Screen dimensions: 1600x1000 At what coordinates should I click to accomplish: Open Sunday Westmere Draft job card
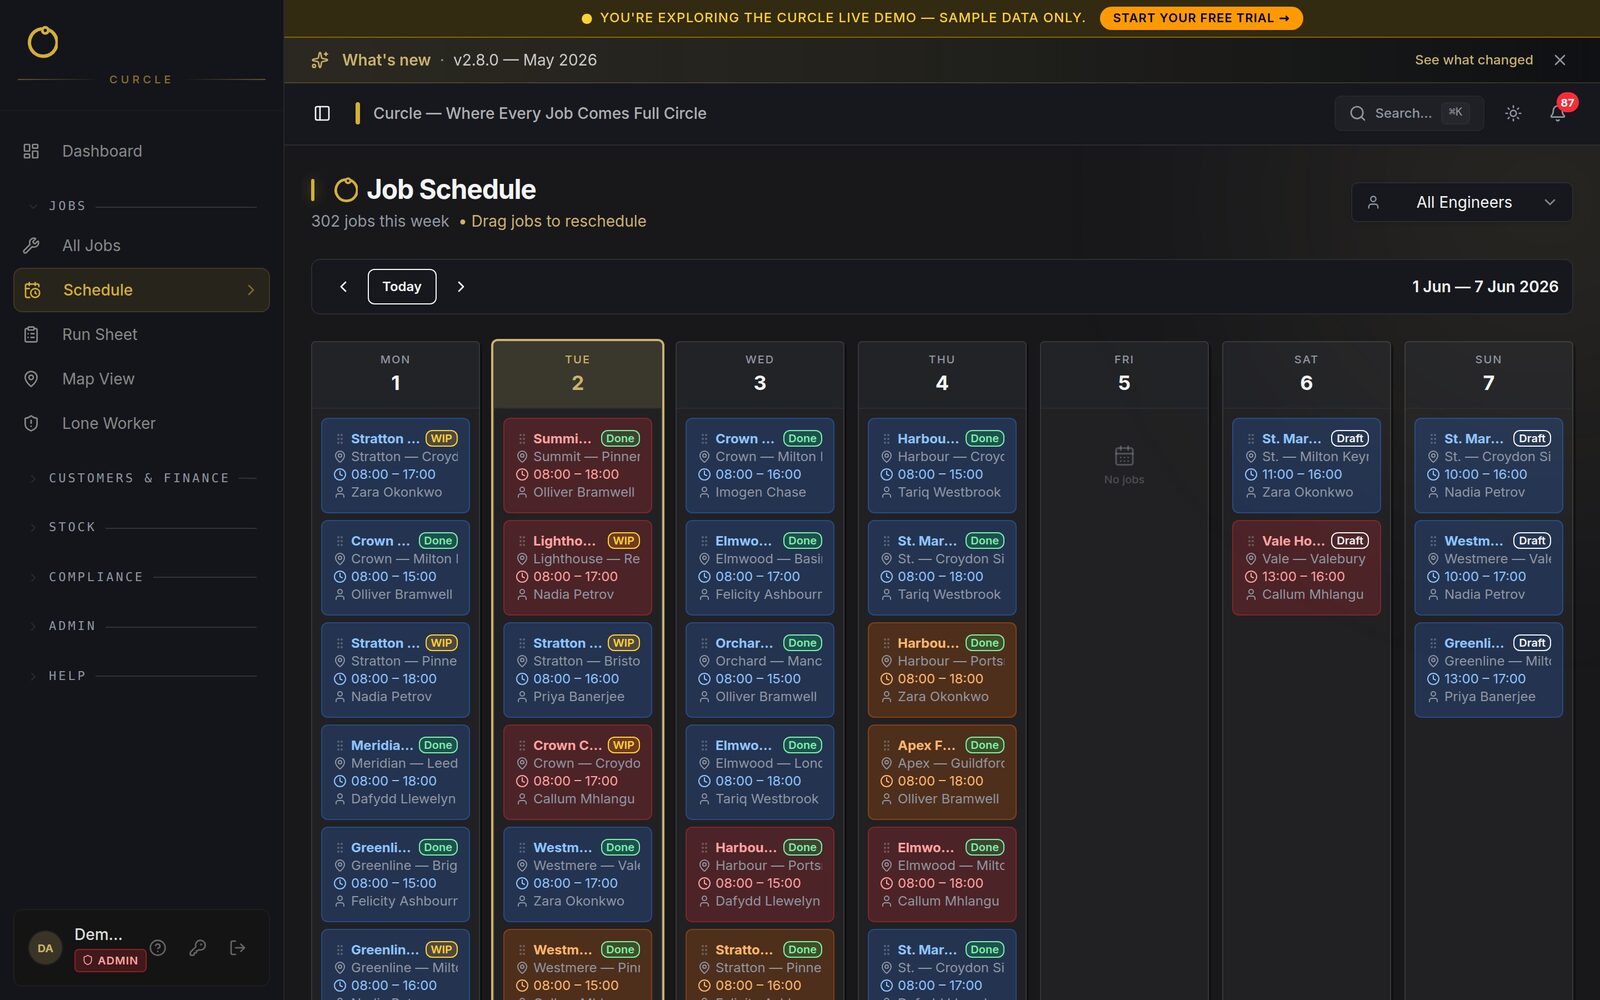pos(1489,568)
